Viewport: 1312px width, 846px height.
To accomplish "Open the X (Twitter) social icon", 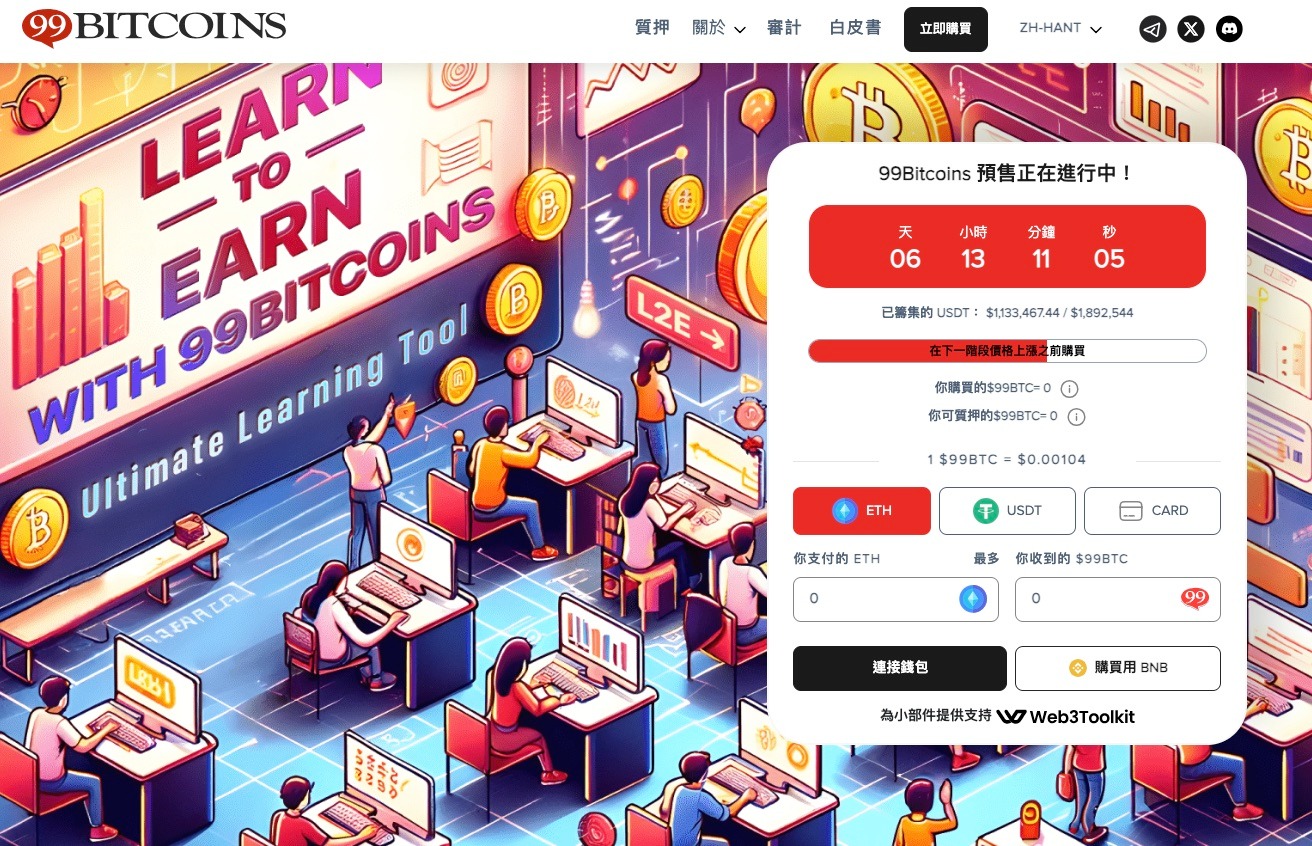I will (x=1191, y=29).
